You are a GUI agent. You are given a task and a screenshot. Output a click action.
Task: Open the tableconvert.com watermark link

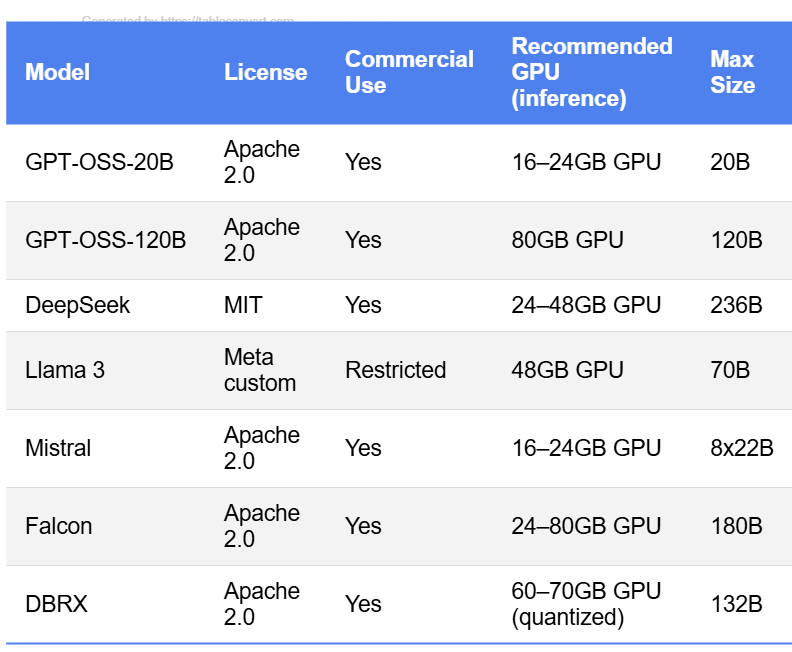188,19
